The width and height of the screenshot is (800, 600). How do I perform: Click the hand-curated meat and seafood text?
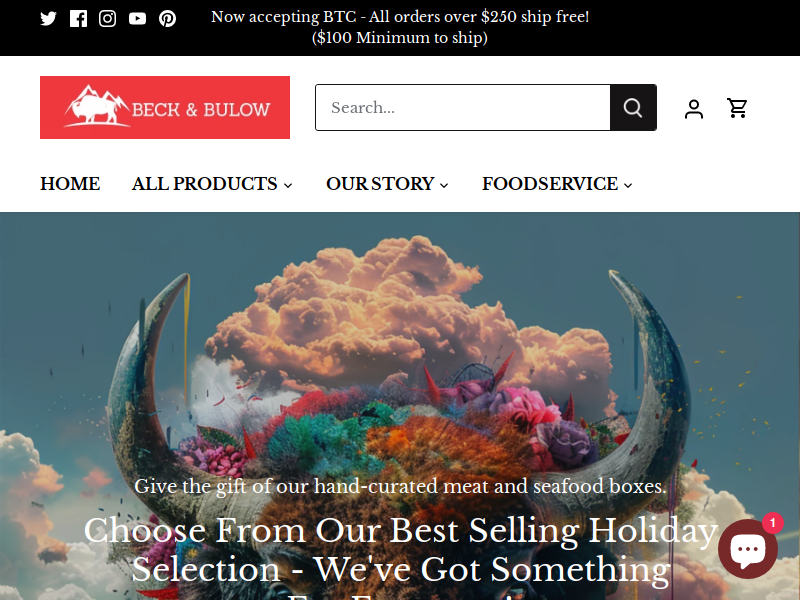click(401, 486)
